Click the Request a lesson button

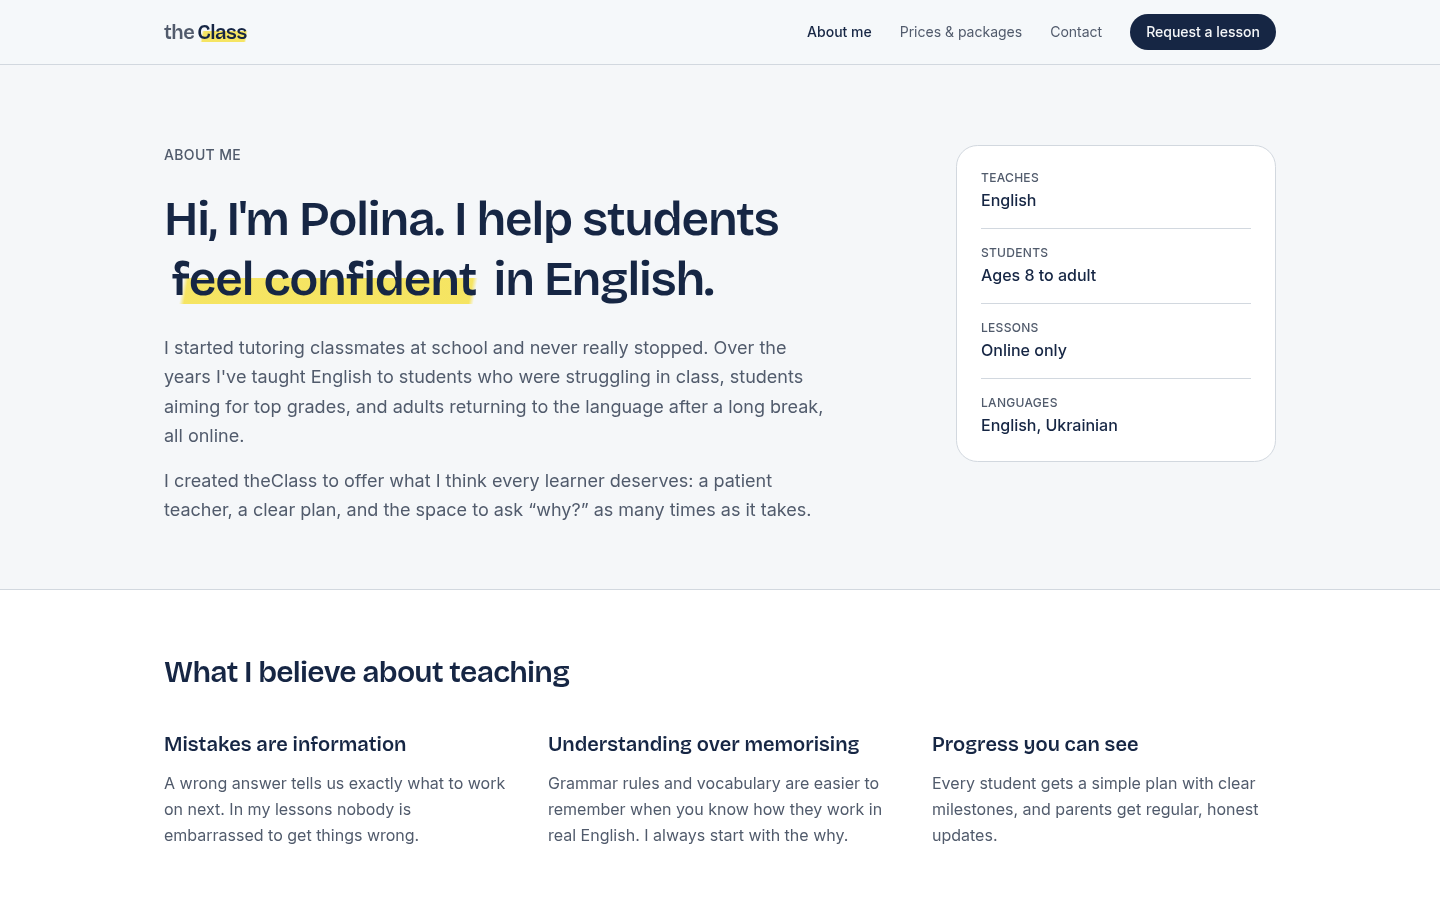coord(1203,32)
